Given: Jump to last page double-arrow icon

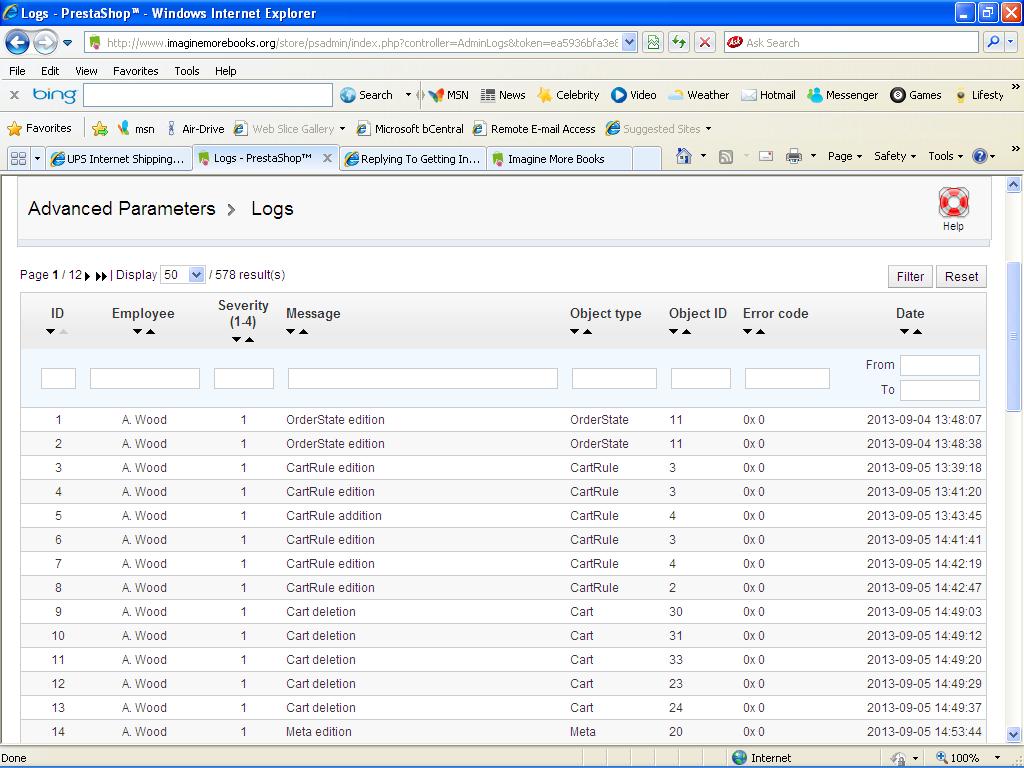Looking at the screenshot, I should pyautogui.click(x=101, y=276).
